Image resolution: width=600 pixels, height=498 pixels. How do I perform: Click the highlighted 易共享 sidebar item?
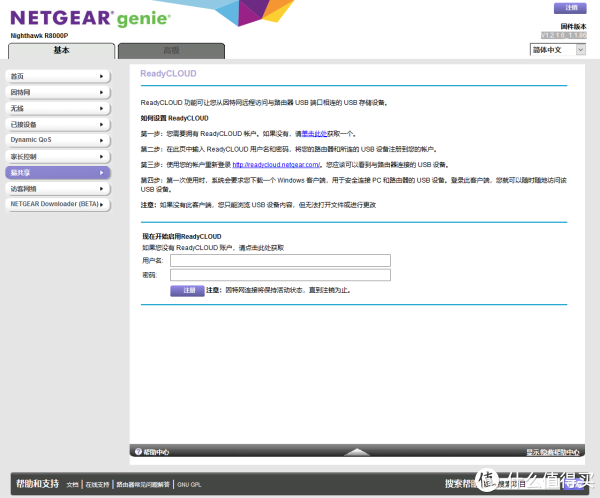pos(58,173)
